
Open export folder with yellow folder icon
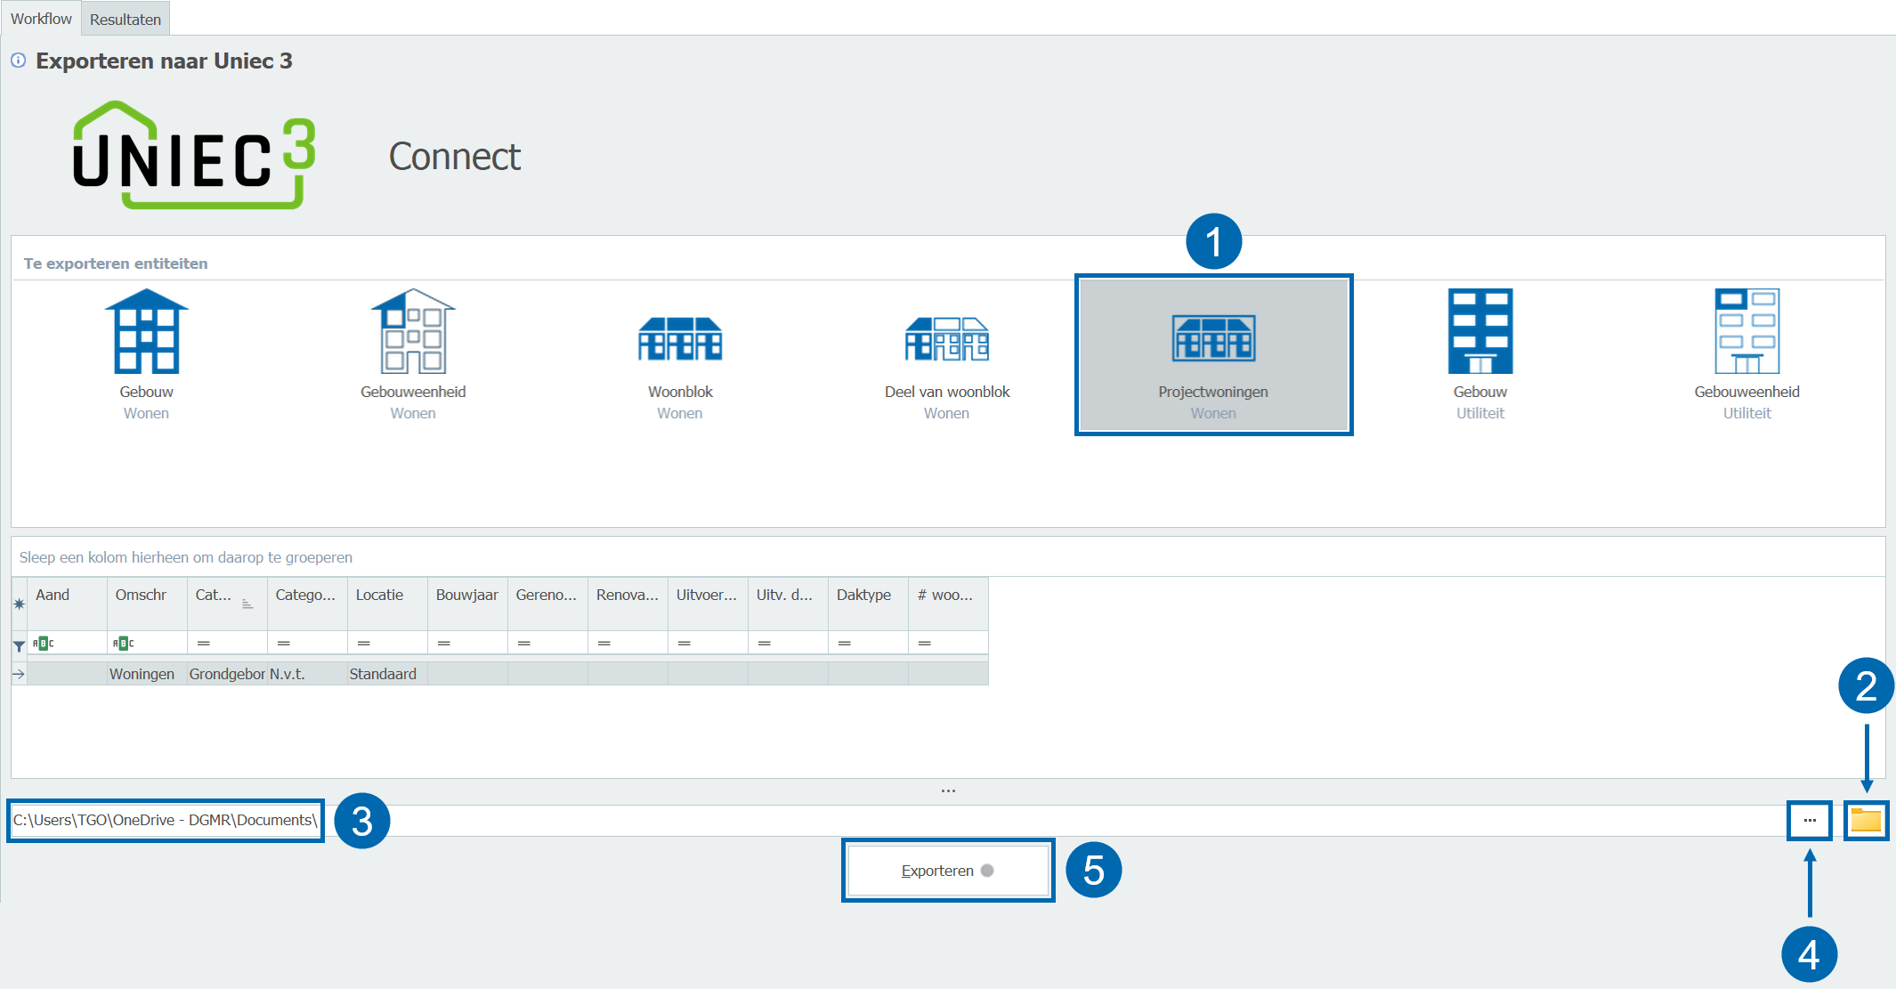tap(1865, 821)
